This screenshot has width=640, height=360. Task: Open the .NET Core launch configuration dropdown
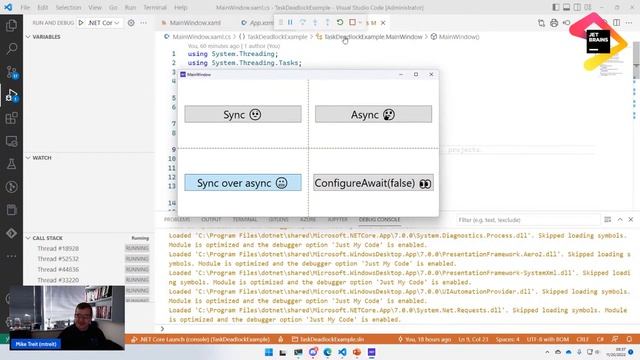(x=104, y=23)
